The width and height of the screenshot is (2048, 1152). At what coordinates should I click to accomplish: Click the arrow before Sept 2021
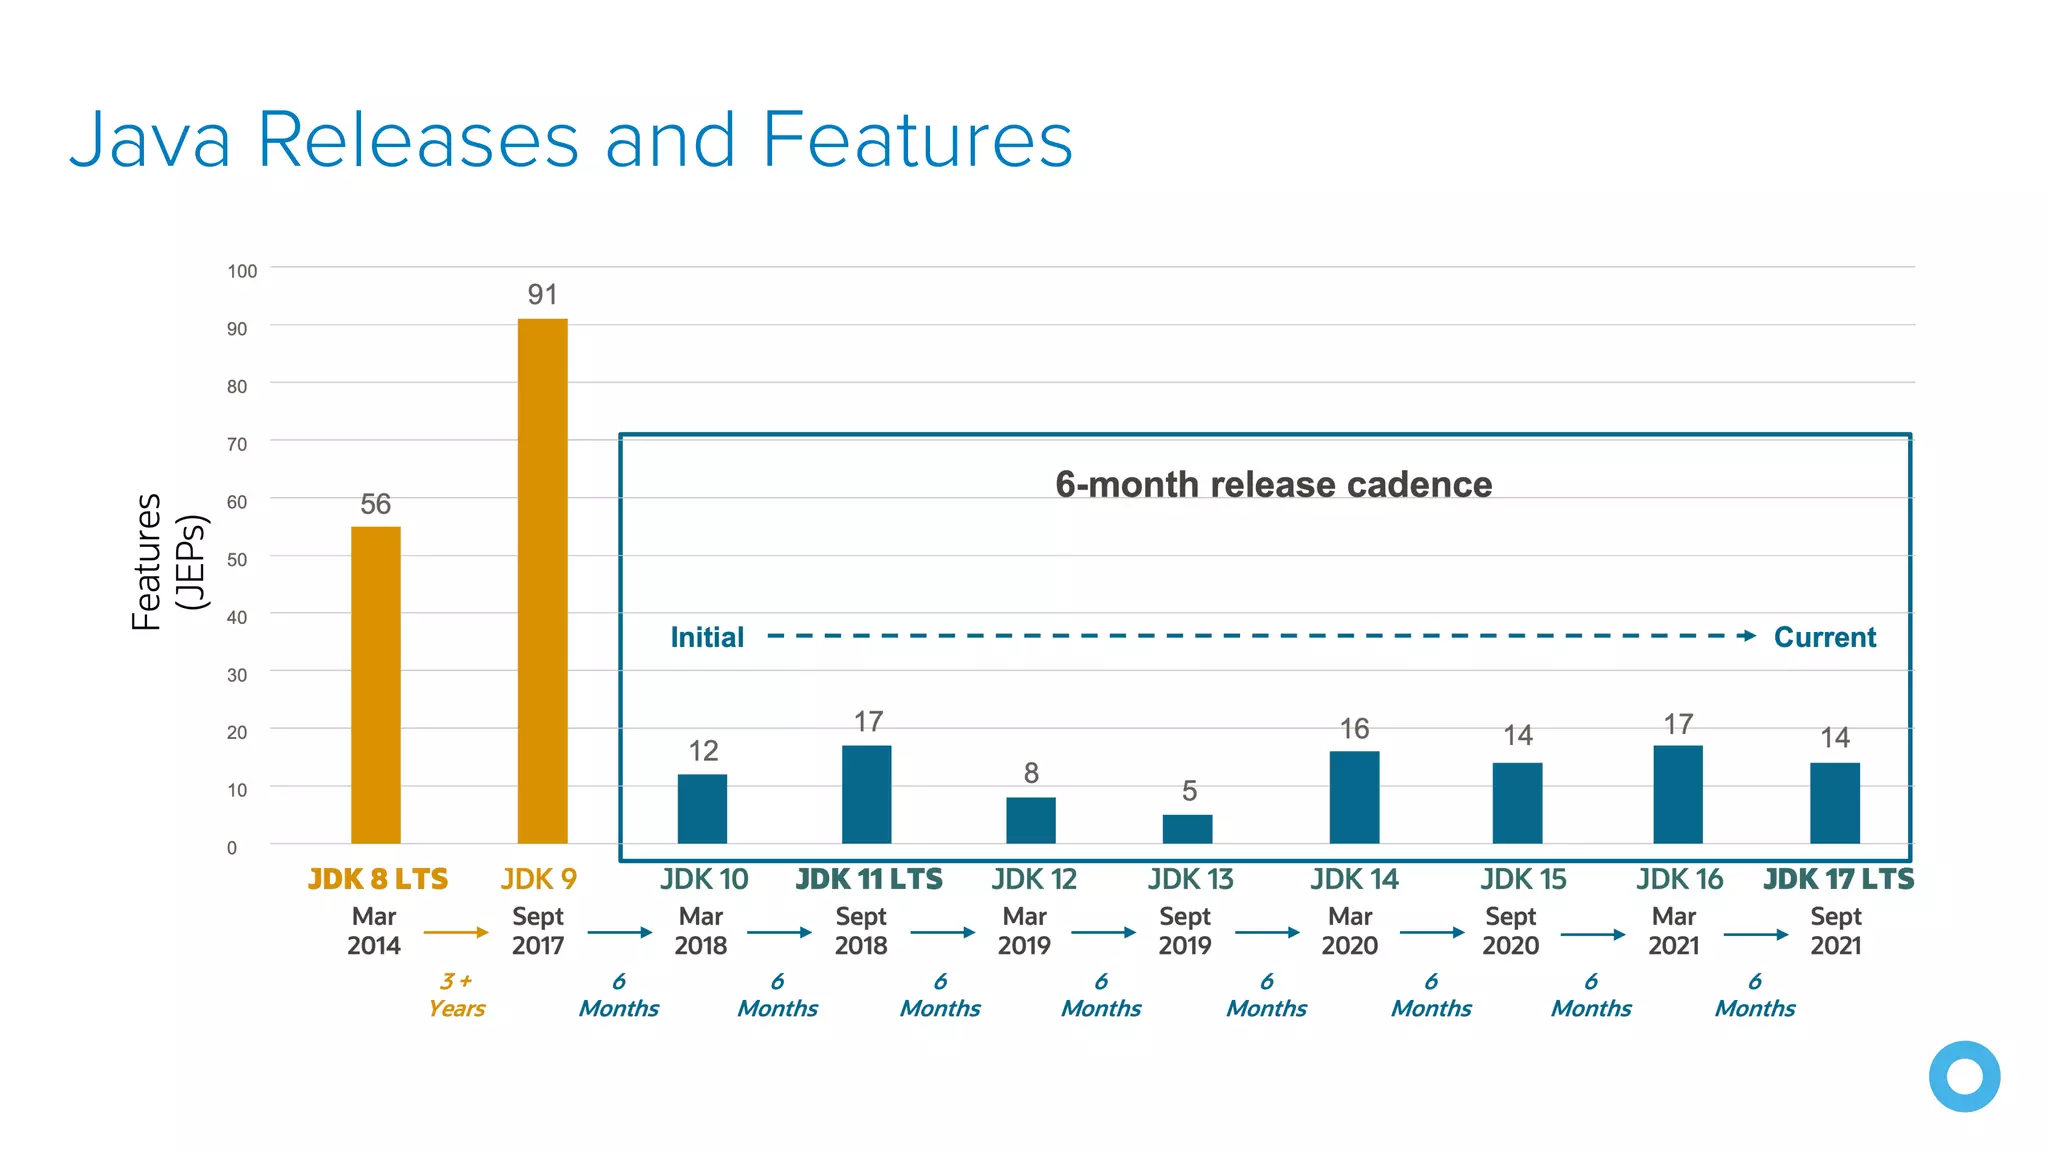click(1756, 934)
